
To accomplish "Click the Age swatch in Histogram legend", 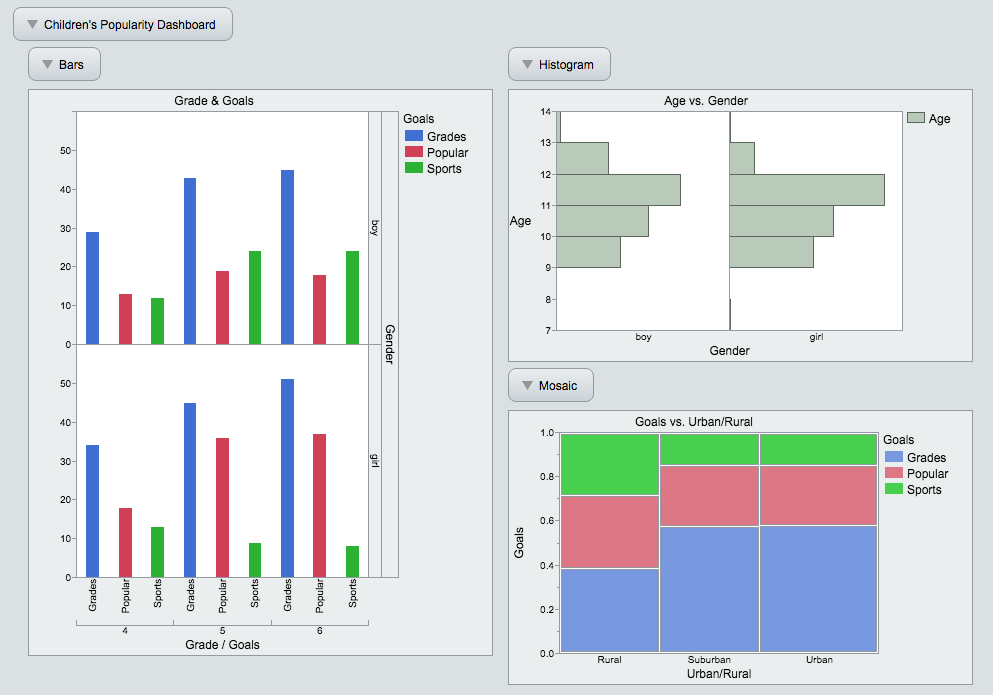I will tap(916, 118).
